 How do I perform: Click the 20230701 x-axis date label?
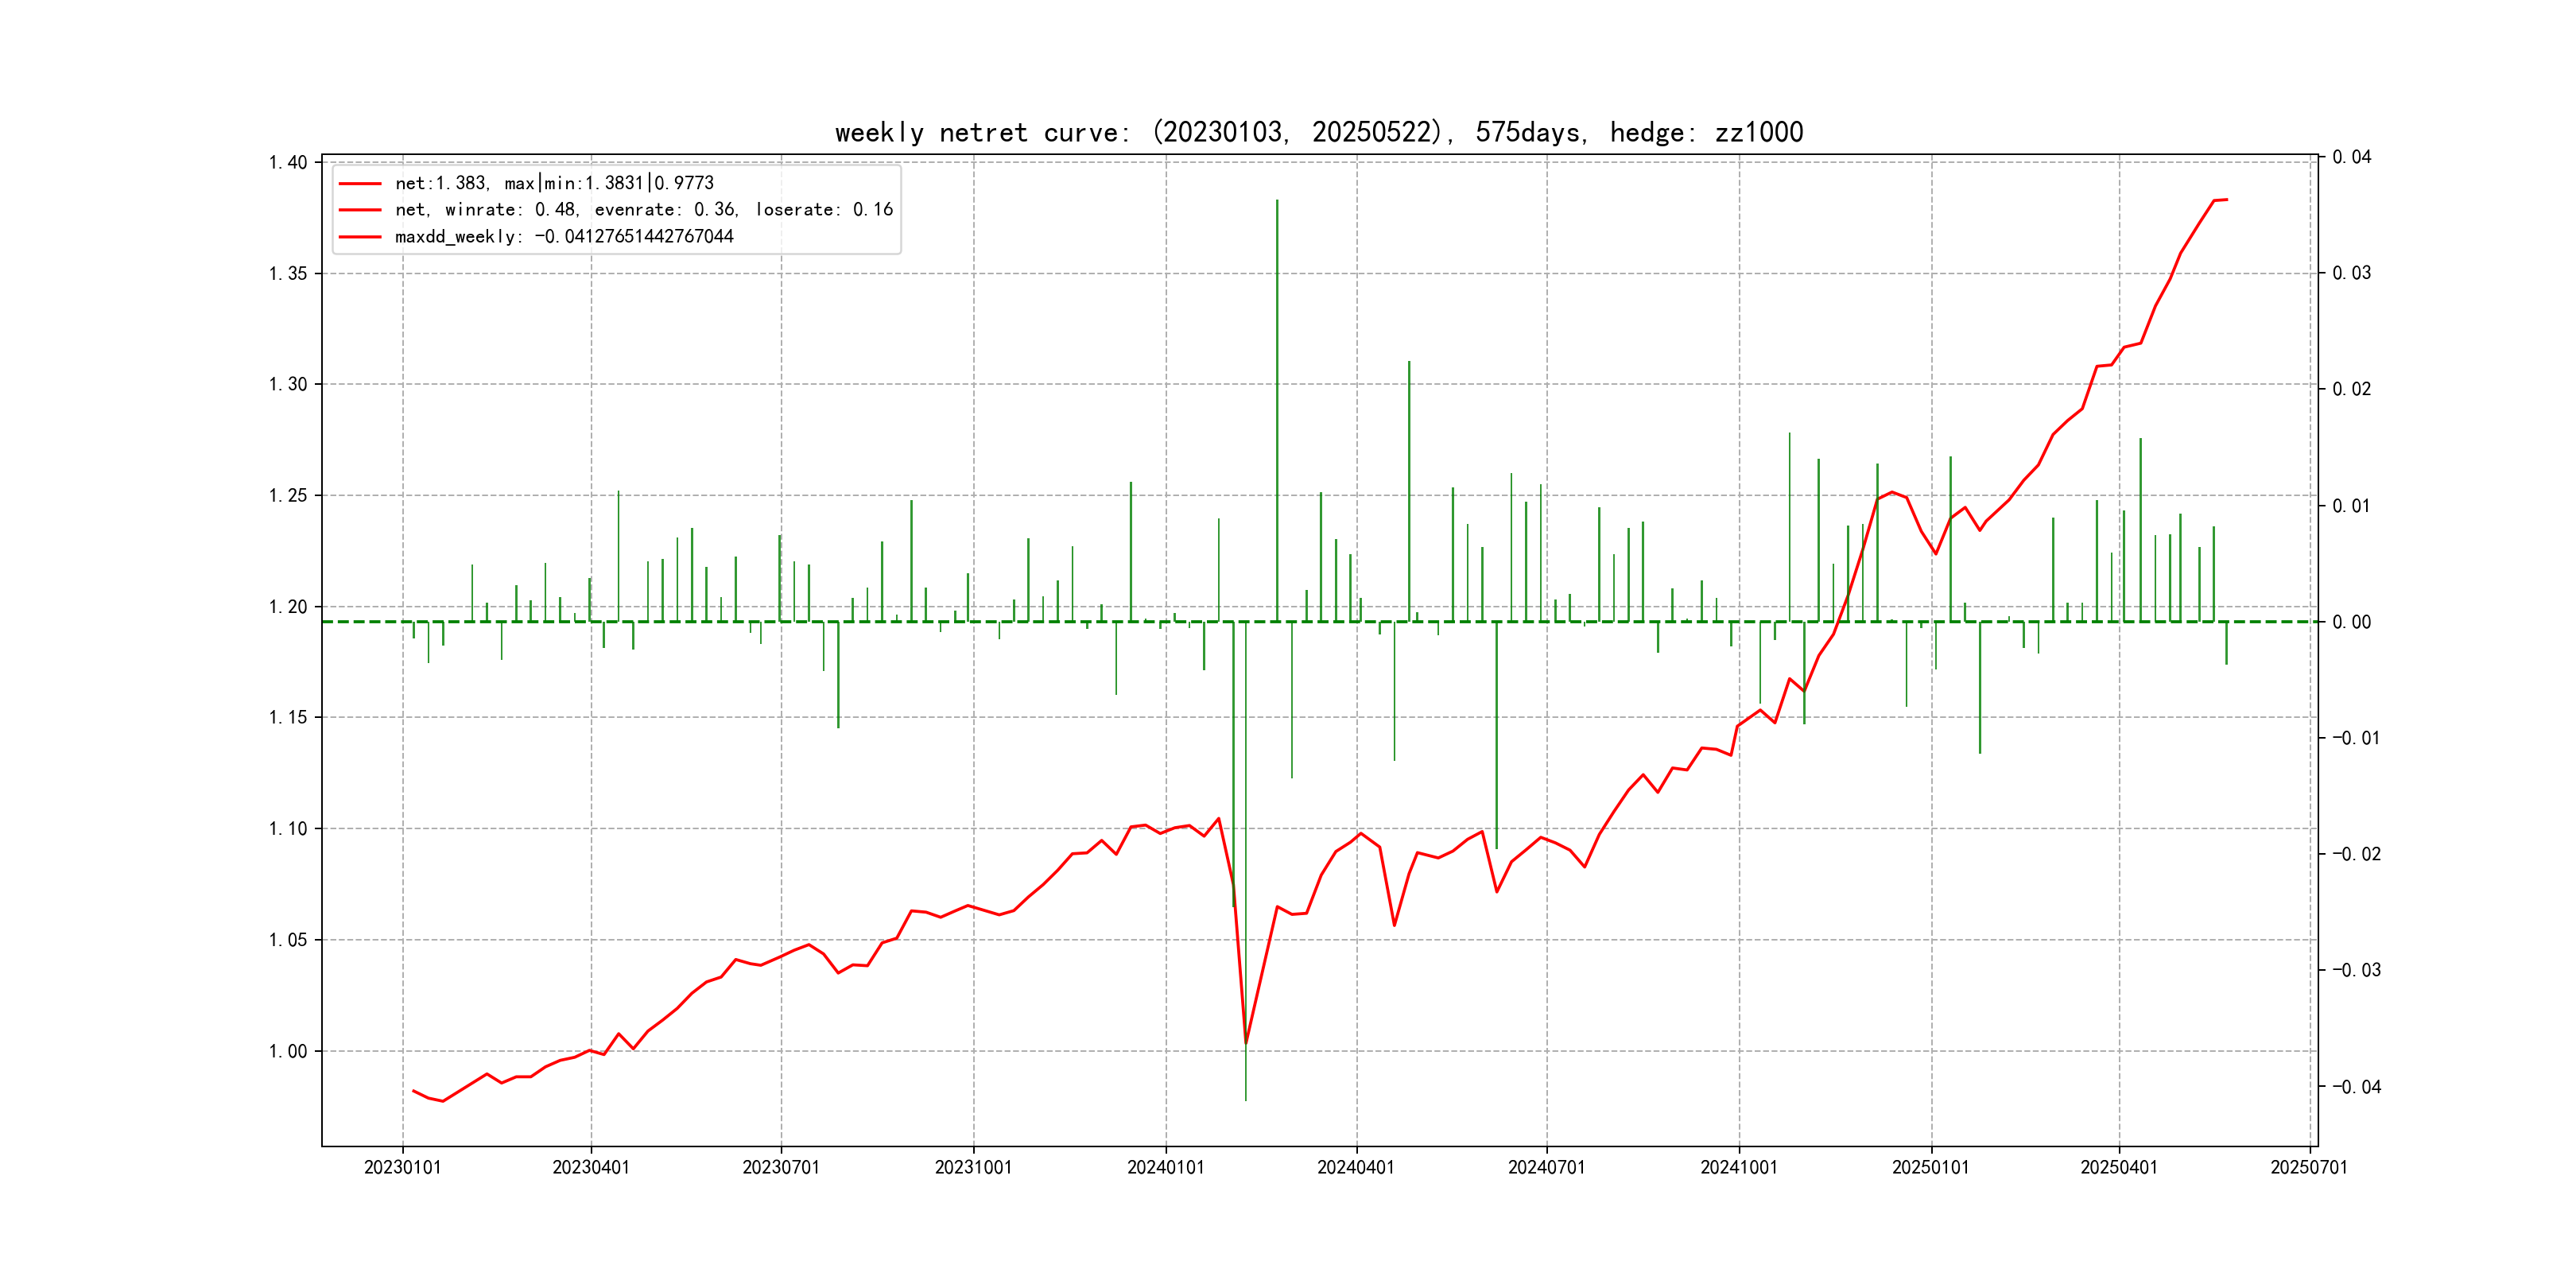click(780, 1167)
